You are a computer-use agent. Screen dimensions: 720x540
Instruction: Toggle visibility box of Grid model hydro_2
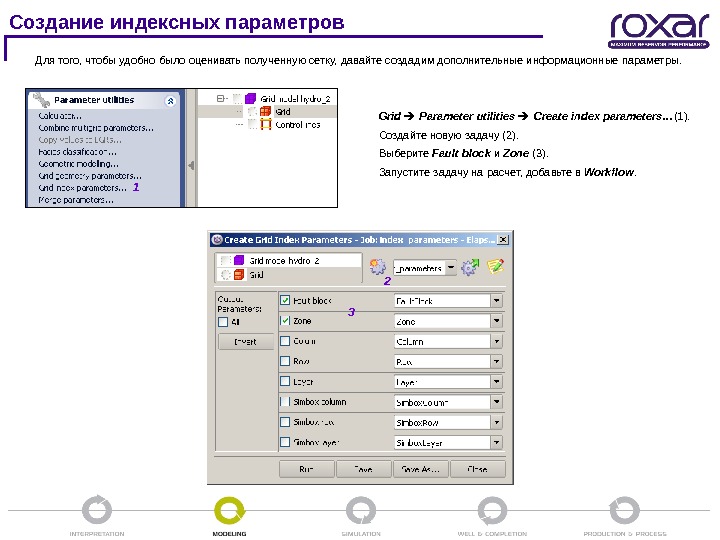pos(237,98)
